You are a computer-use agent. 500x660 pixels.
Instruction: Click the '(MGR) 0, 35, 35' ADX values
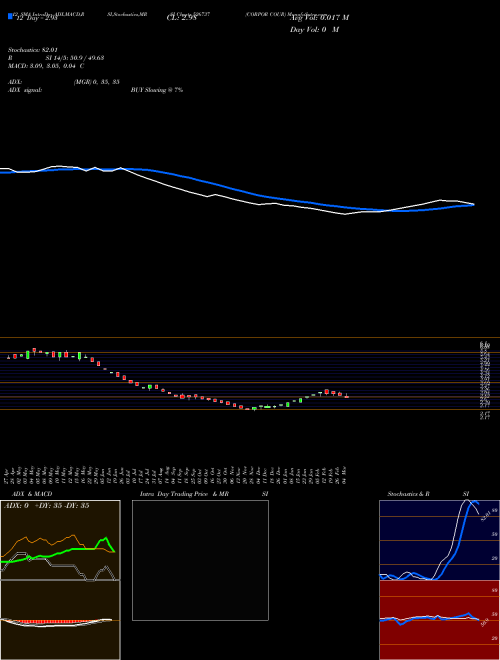[96, 82]
